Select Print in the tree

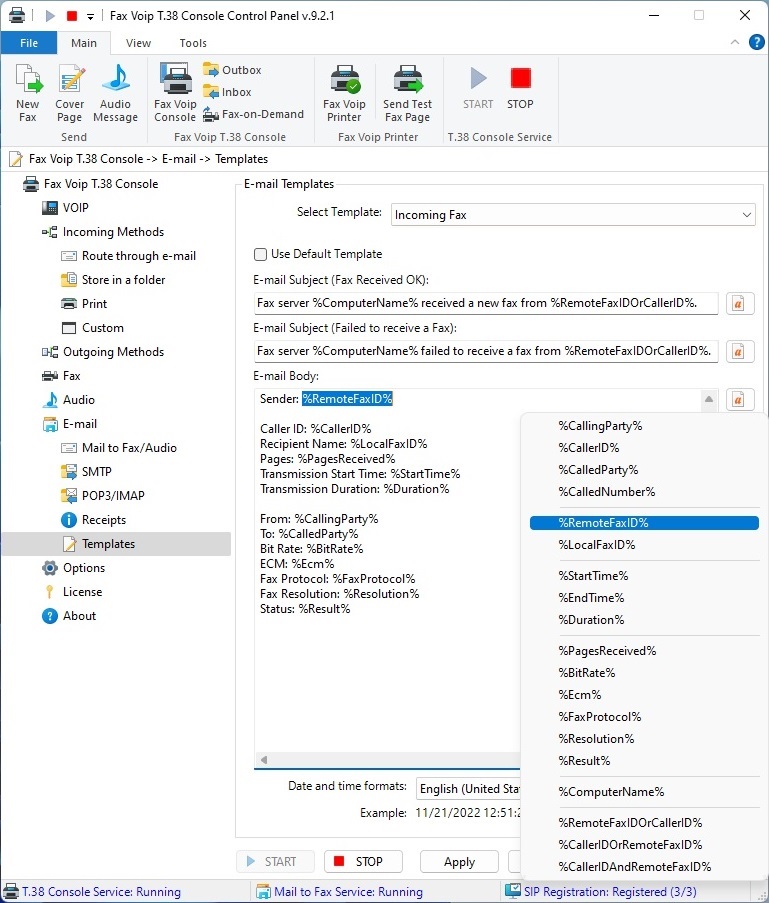pos(94,303)
